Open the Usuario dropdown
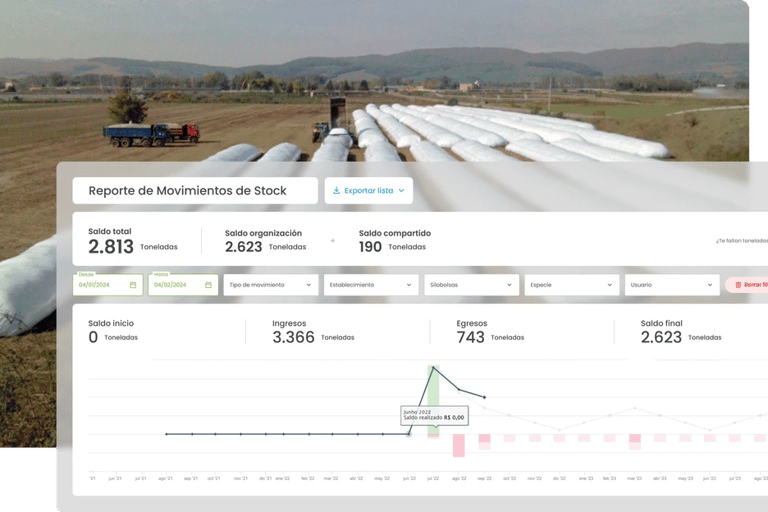Viewport: 768px width, 512px height. [x=672, y=285]
